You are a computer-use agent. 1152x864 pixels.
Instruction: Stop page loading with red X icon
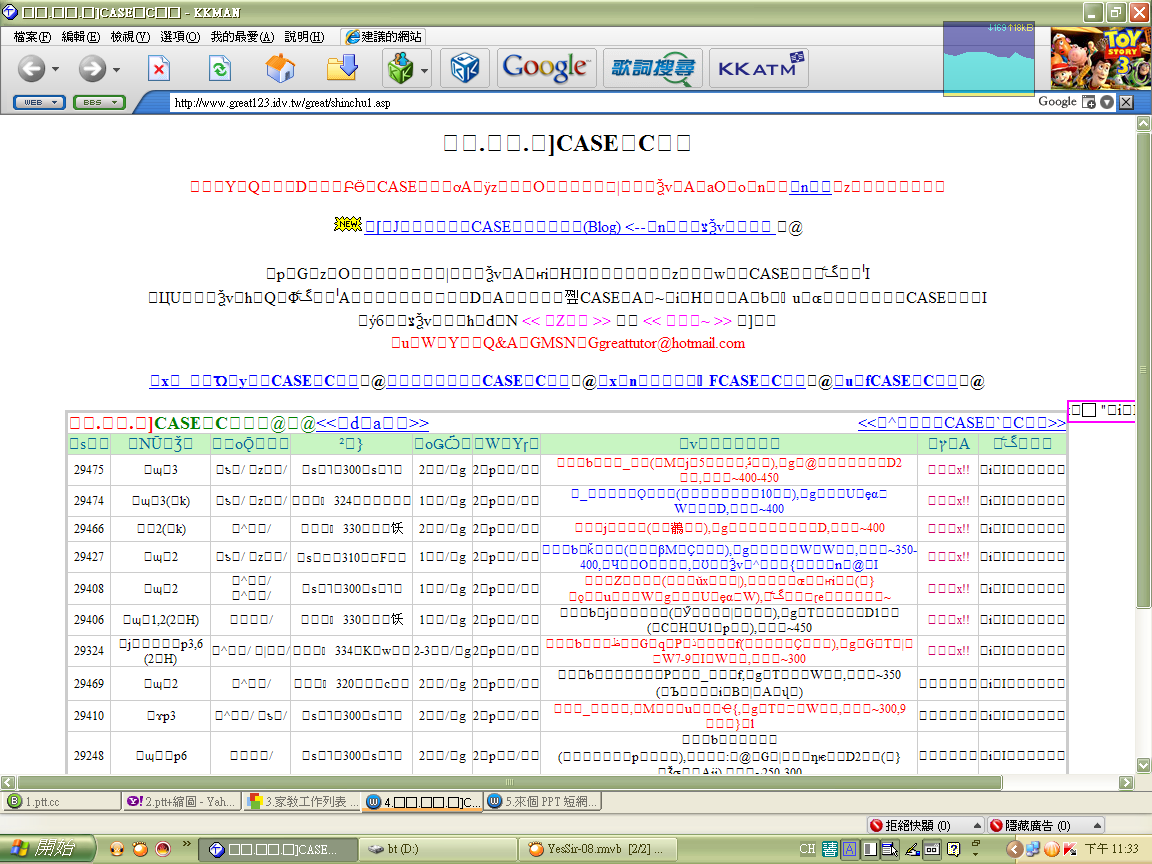click(x=158, y=69)
